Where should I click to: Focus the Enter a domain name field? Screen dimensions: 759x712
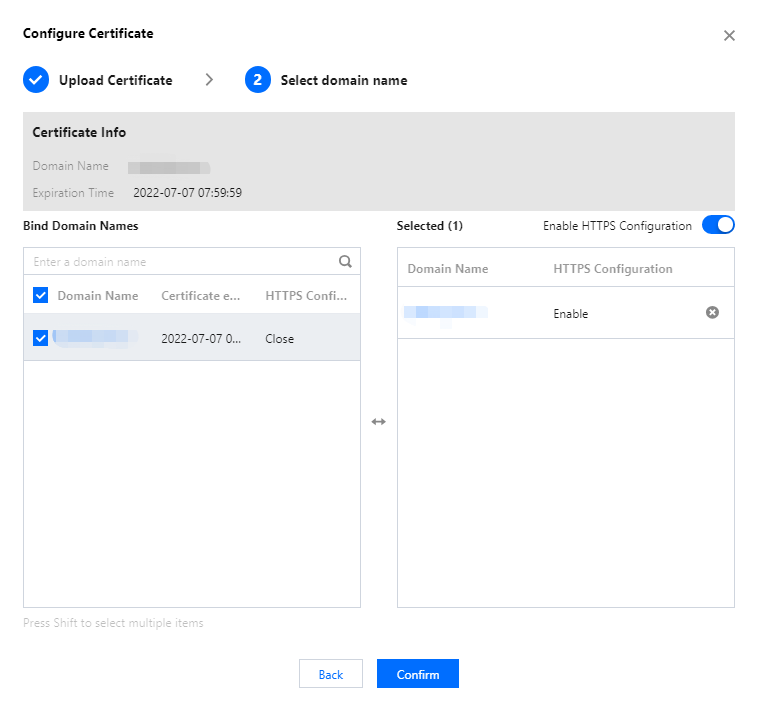[182, 262]
